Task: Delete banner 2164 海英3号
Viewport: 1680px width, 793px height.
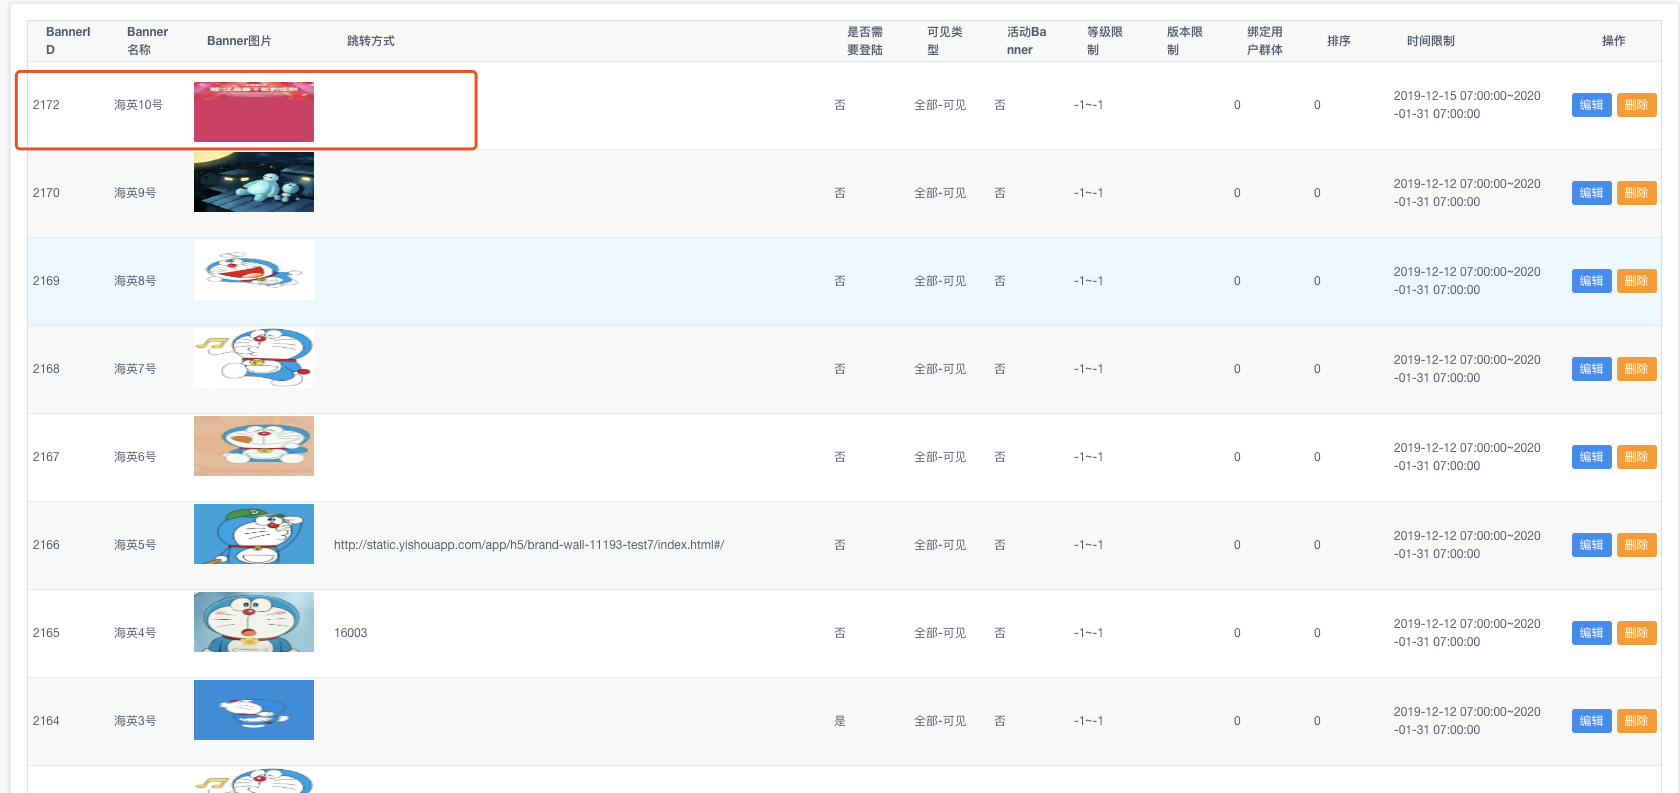Action: point(1636,721)
